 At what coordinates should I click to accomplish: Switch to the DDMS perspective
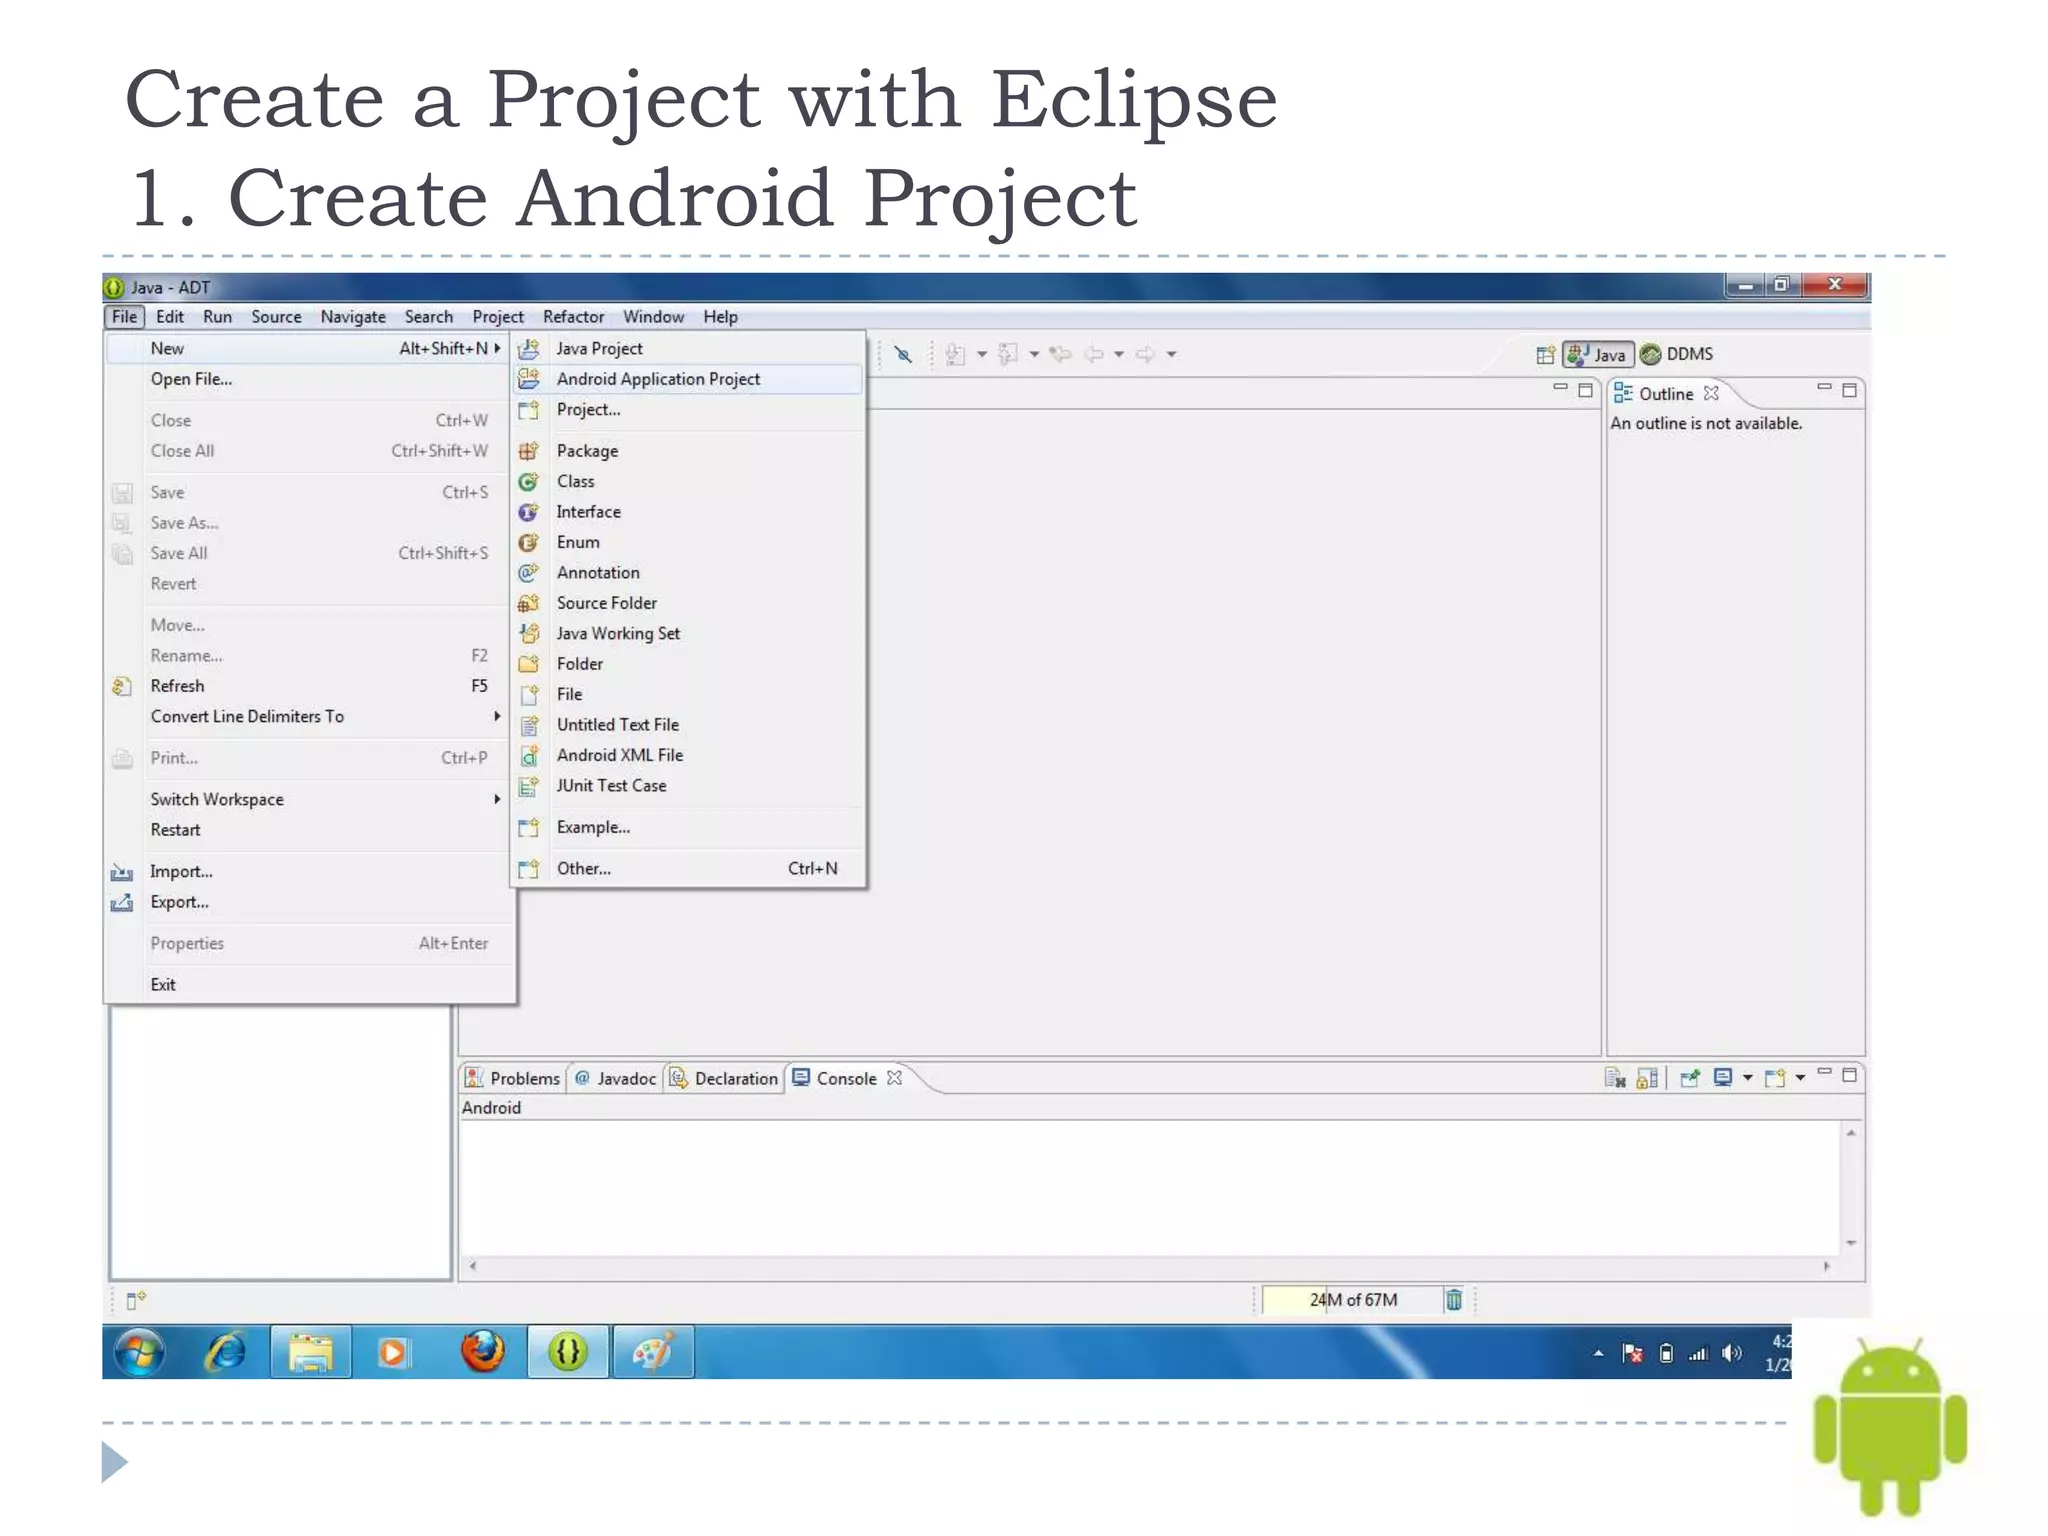[1677, 354]
